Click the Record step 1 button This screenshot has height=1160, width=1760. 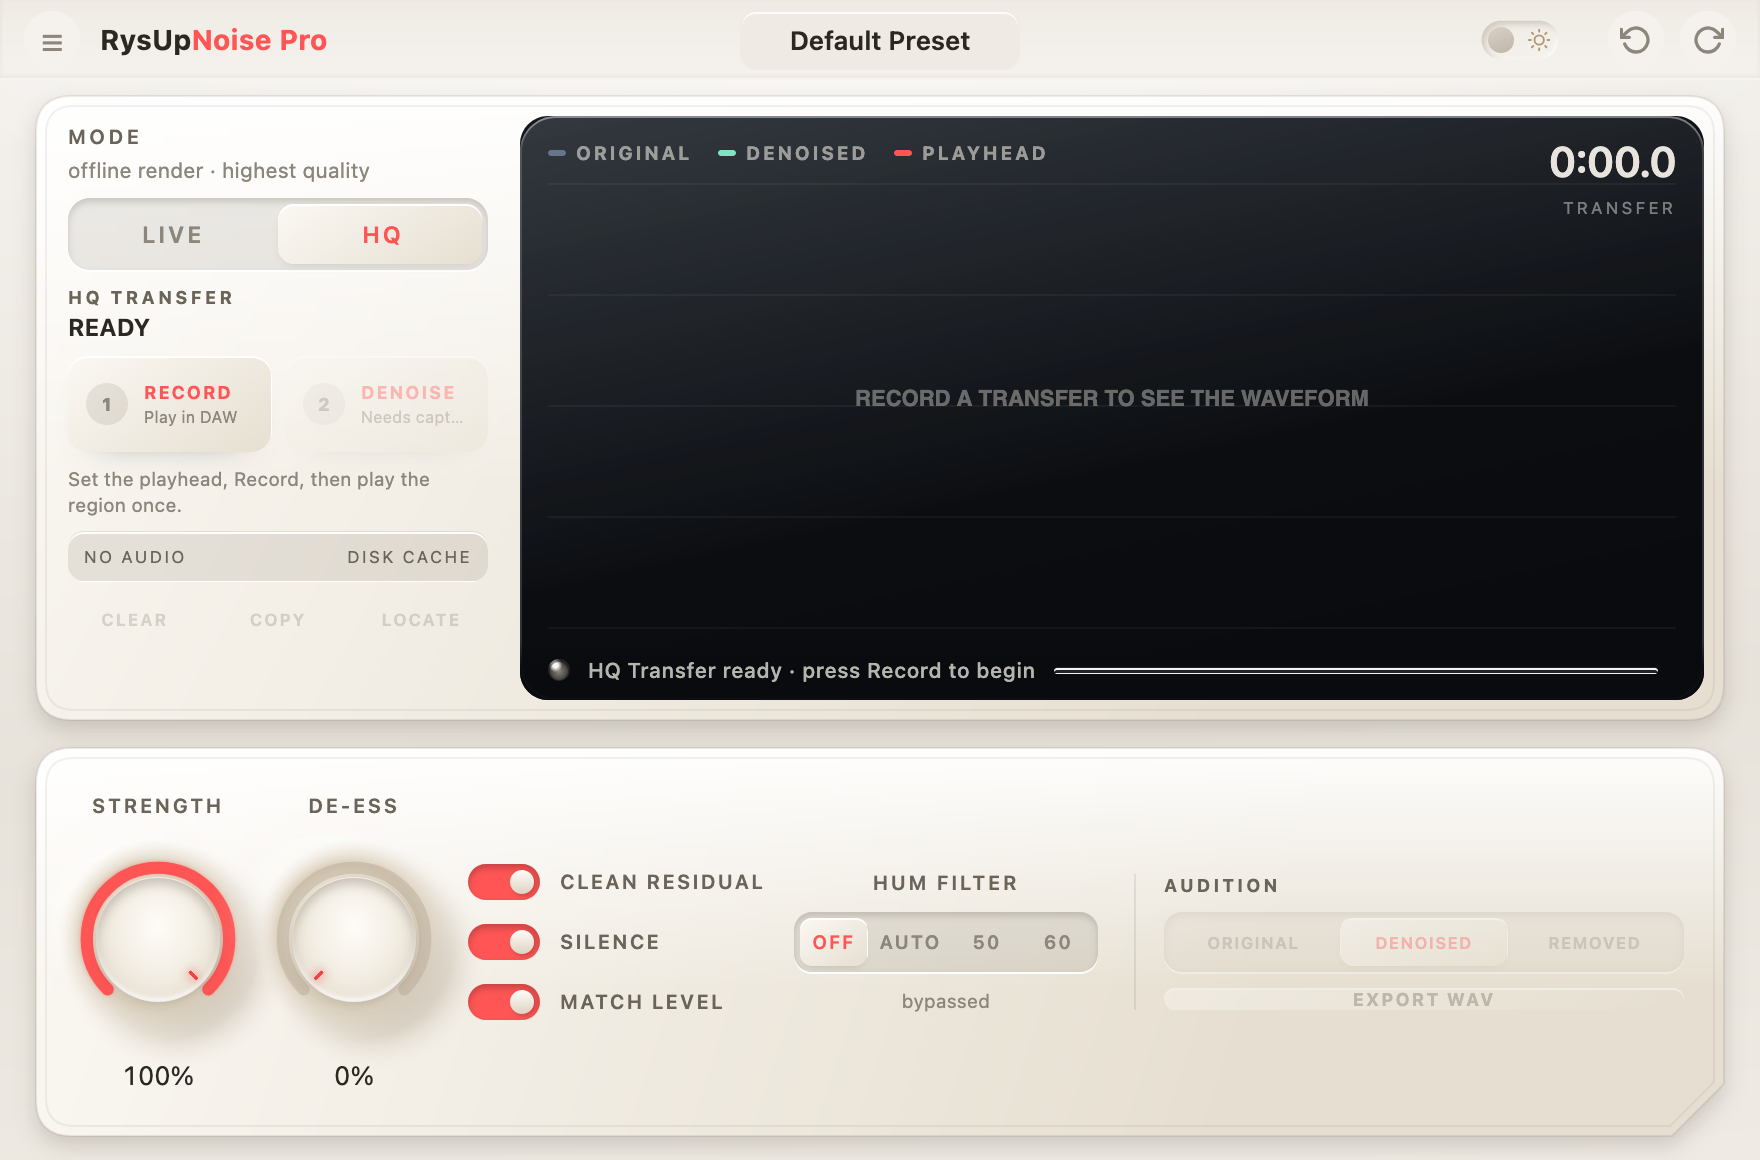click(170, 405)
